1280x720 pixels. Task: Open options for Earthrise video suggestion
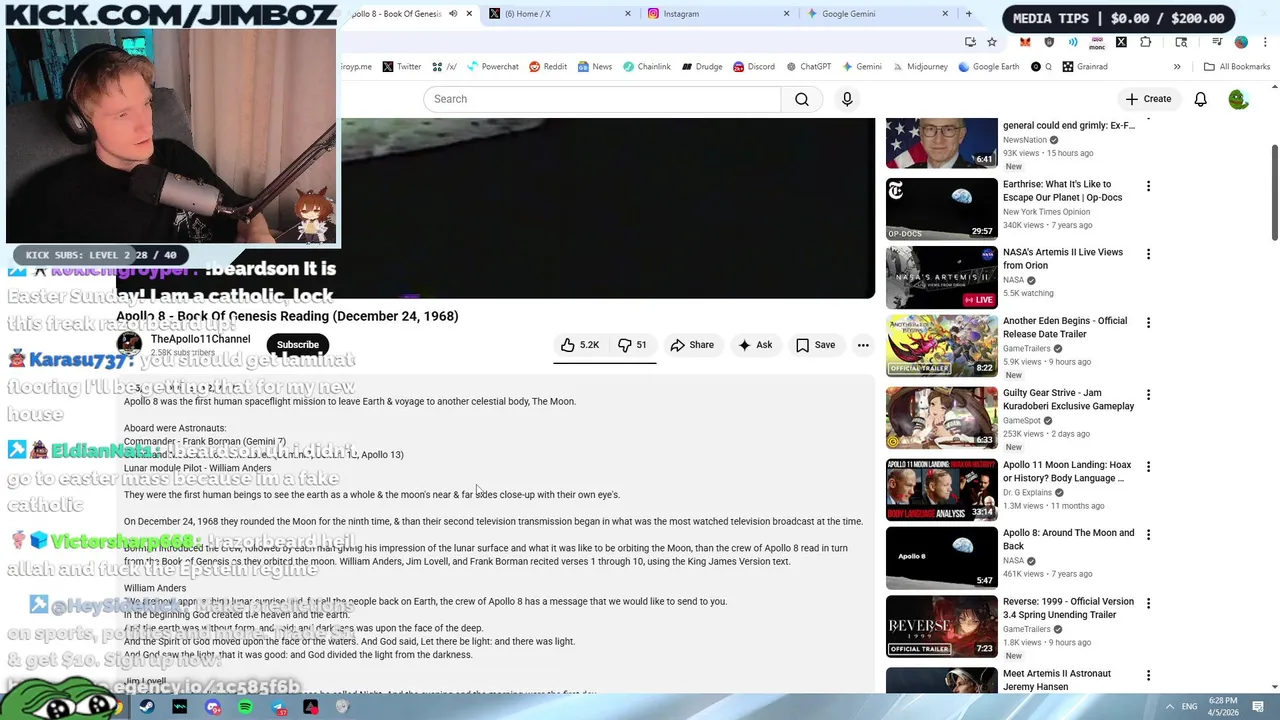tap(1148, 186)
